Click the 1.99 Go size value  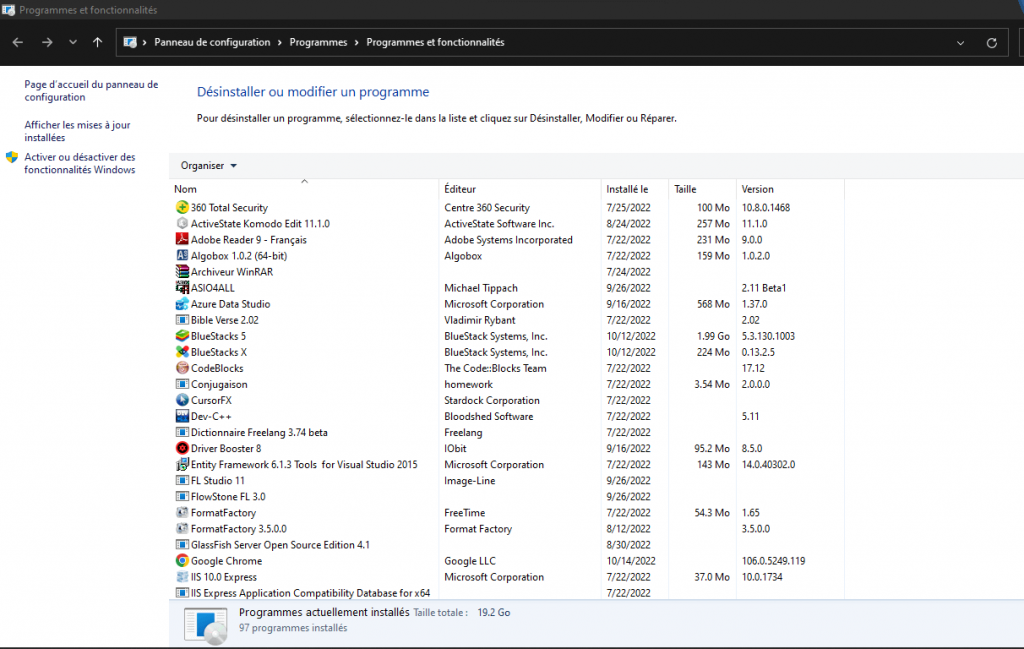713,336
